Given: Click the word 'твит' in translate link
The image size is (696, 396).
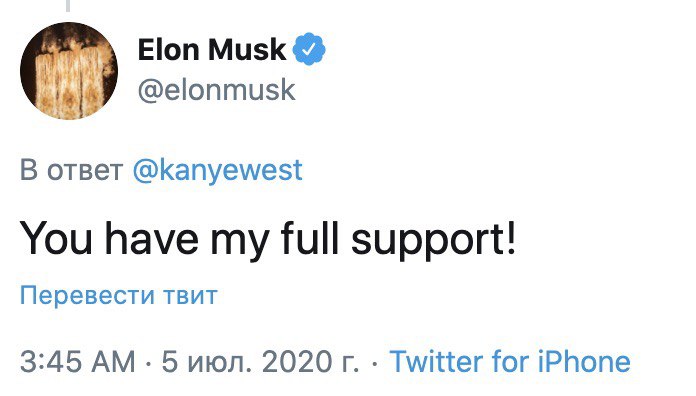Looking at the screenshot, I should pyautogui.click(x=190, y=295).
